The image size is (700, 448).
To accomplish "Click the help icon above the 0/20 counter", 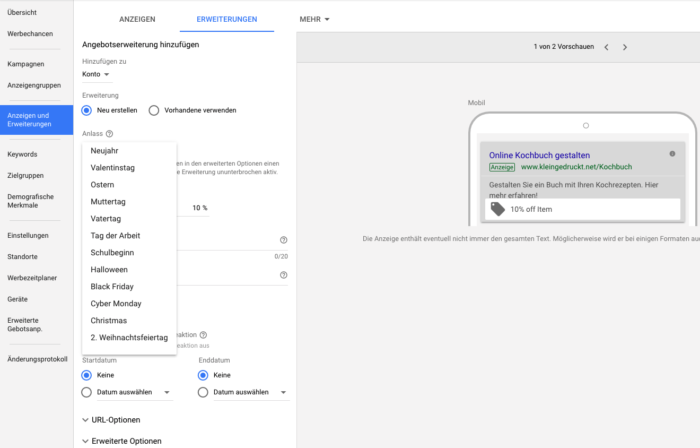I will coord(284,240).
